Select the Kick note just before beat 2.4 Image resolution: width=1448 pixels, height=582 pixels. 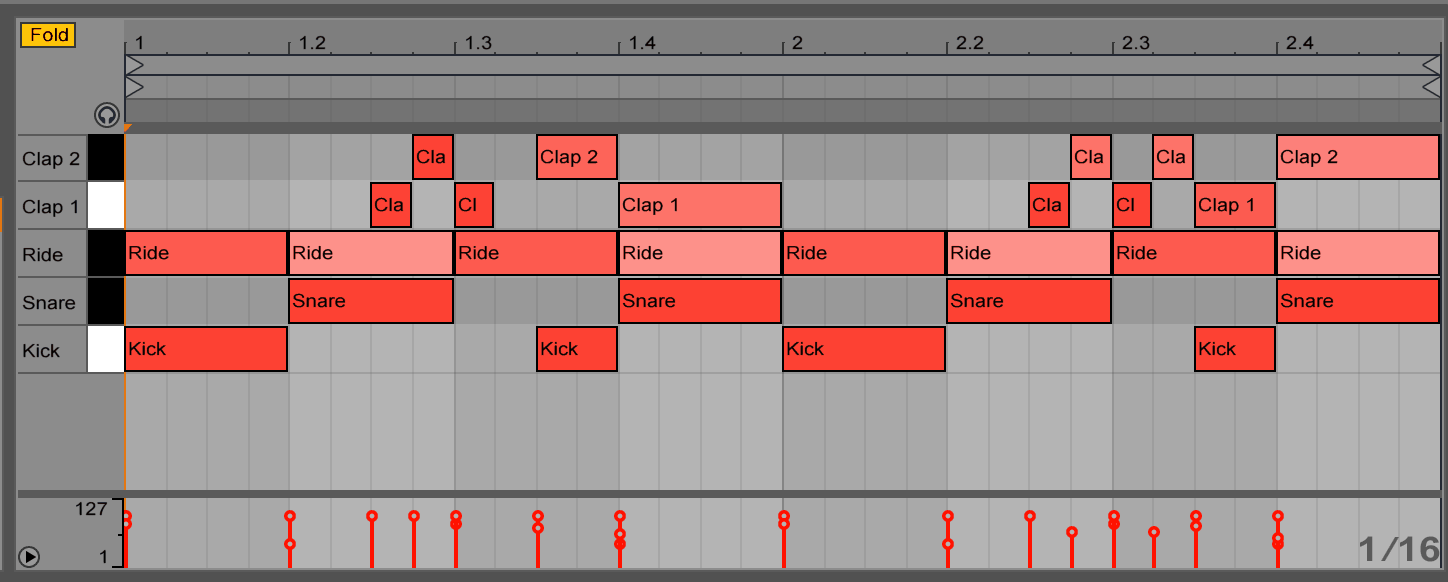click(1235, 349)
